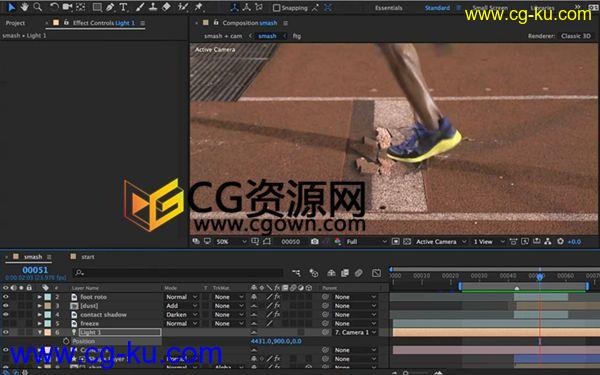This screenshot has width=600, height=375.
Task: Select the Eraser tool
Action: 166,7
